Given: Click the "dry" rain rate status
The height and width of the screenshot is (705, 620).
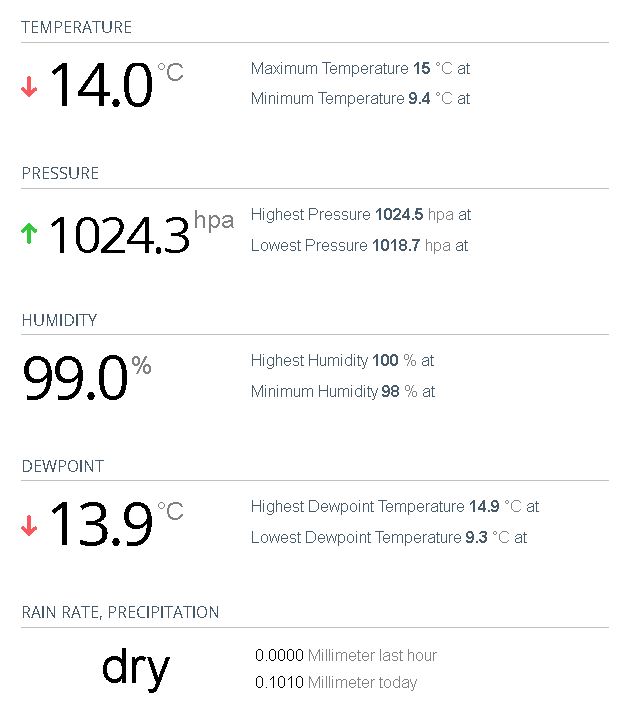Looking at the screenshot, I should [x=135, y=667].
